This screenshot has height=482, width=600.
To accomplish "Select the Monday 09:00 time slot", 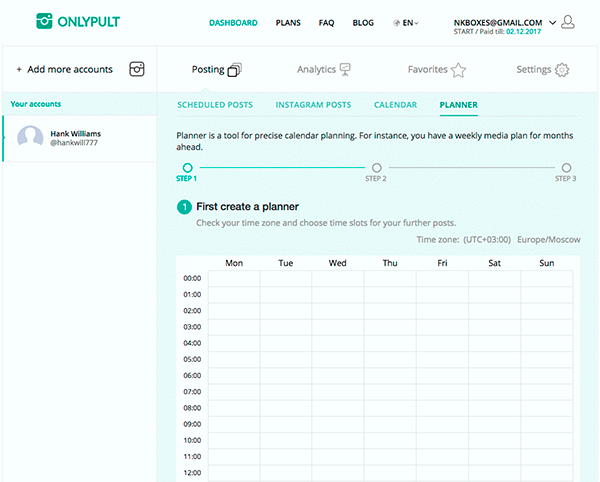I will pos(234,424).
